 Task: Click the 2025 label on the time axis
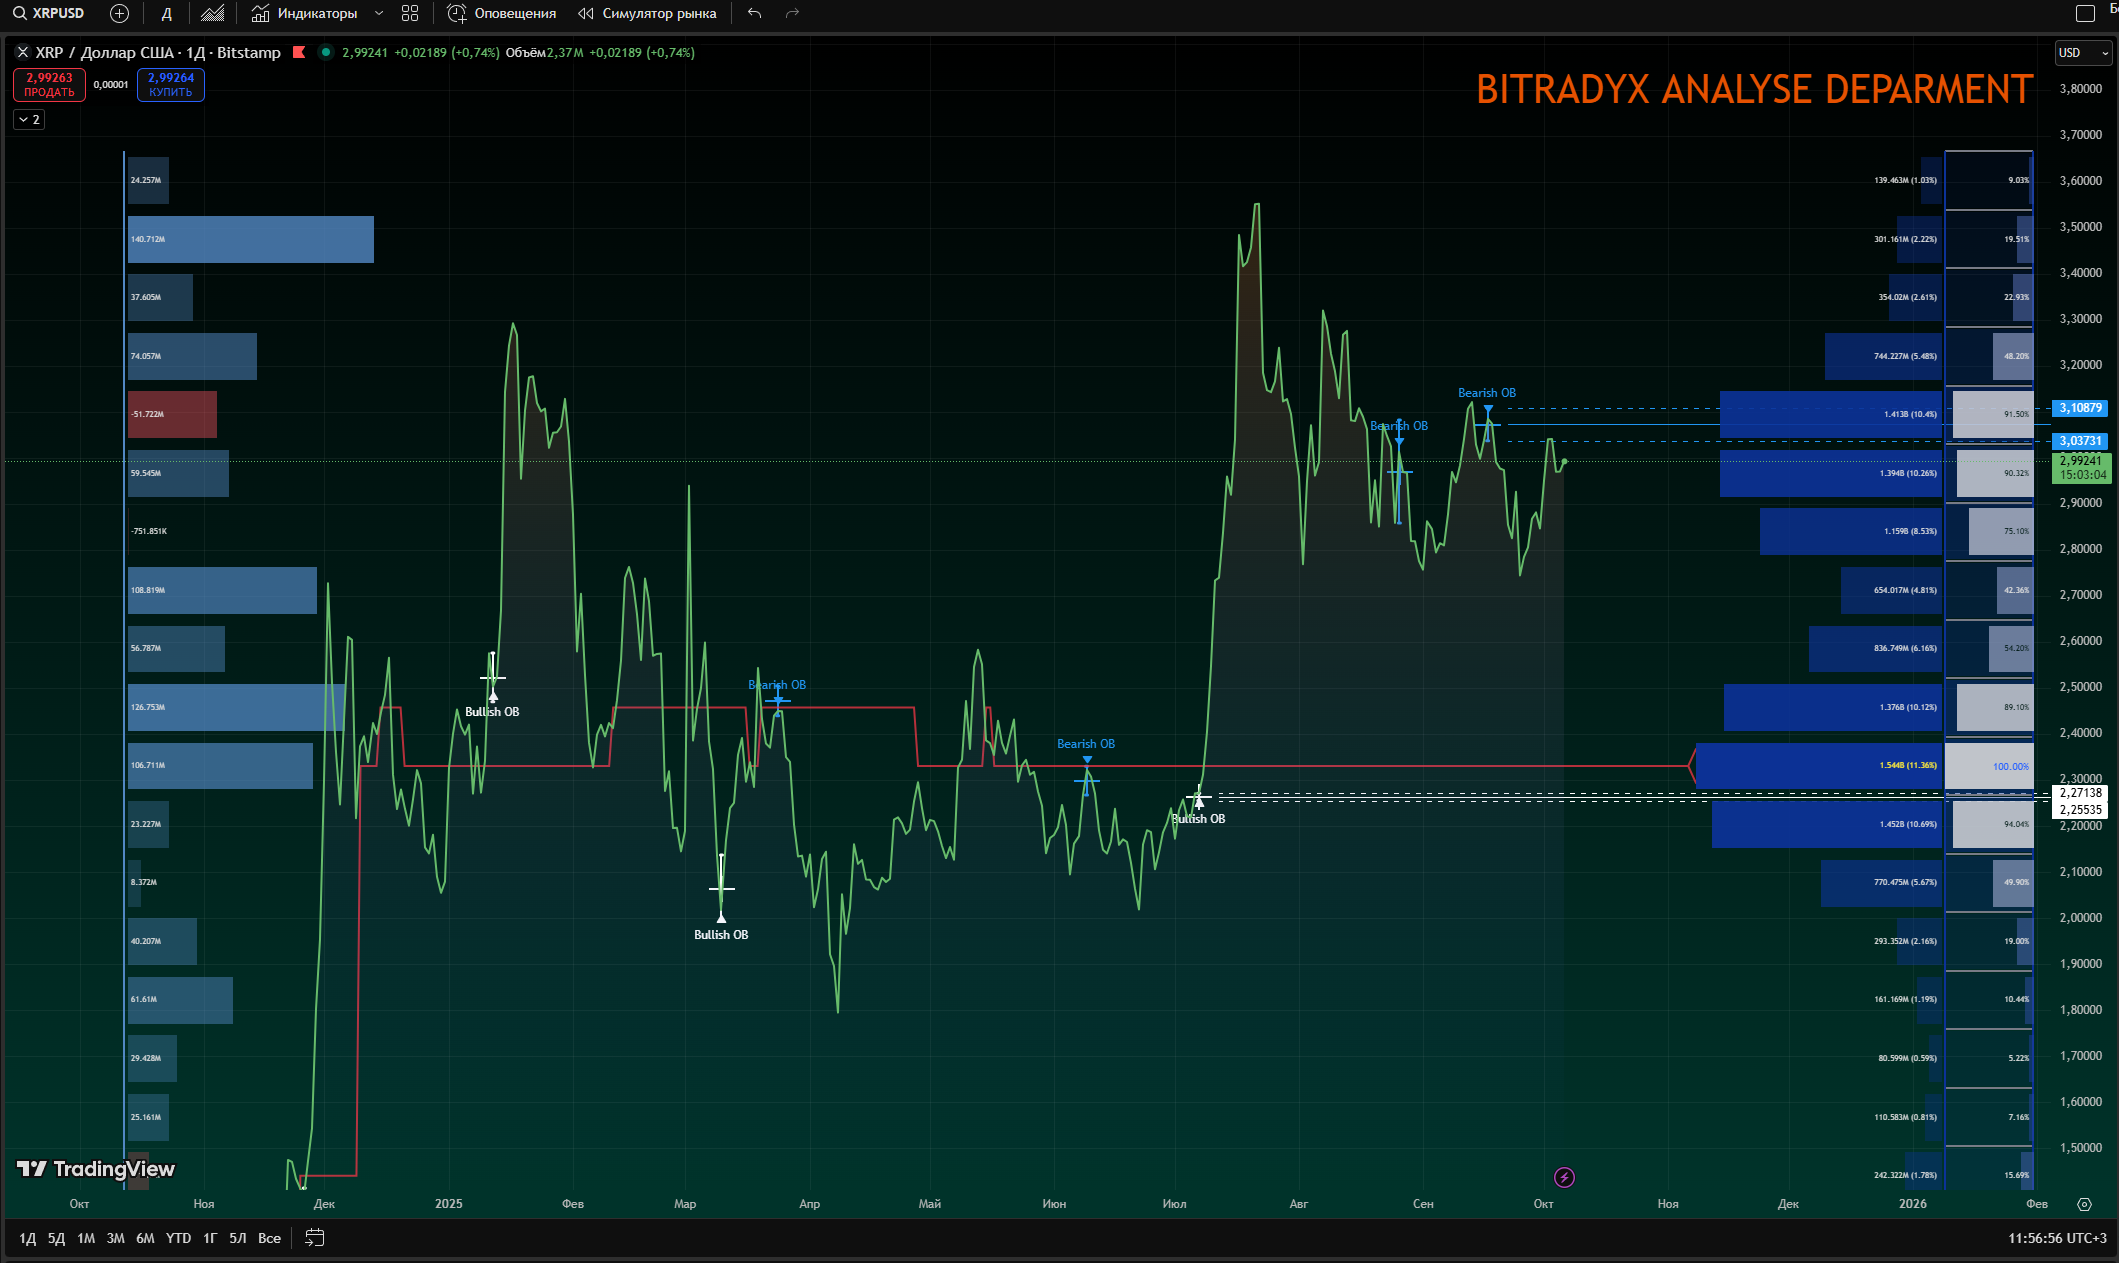coord(449,1204)
